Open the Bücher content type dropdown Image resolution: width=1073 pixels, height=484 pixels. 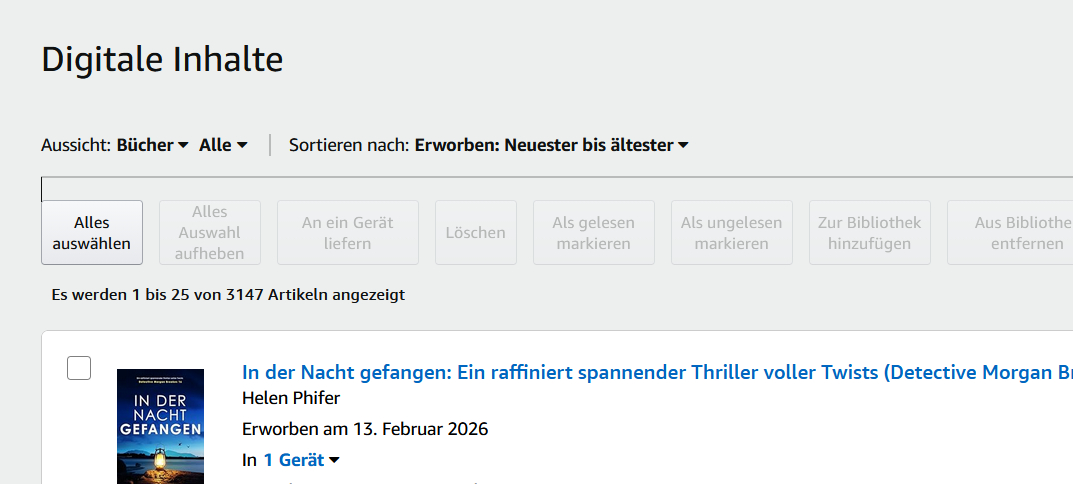pos(152,145)
